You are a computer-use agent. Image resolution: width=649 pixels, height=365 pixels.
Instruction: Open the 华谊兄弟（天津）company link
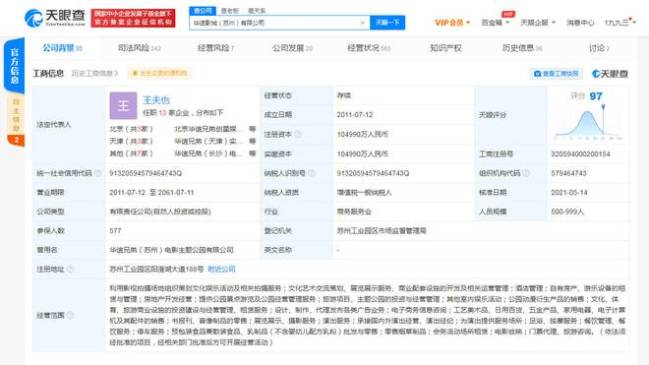208,141
